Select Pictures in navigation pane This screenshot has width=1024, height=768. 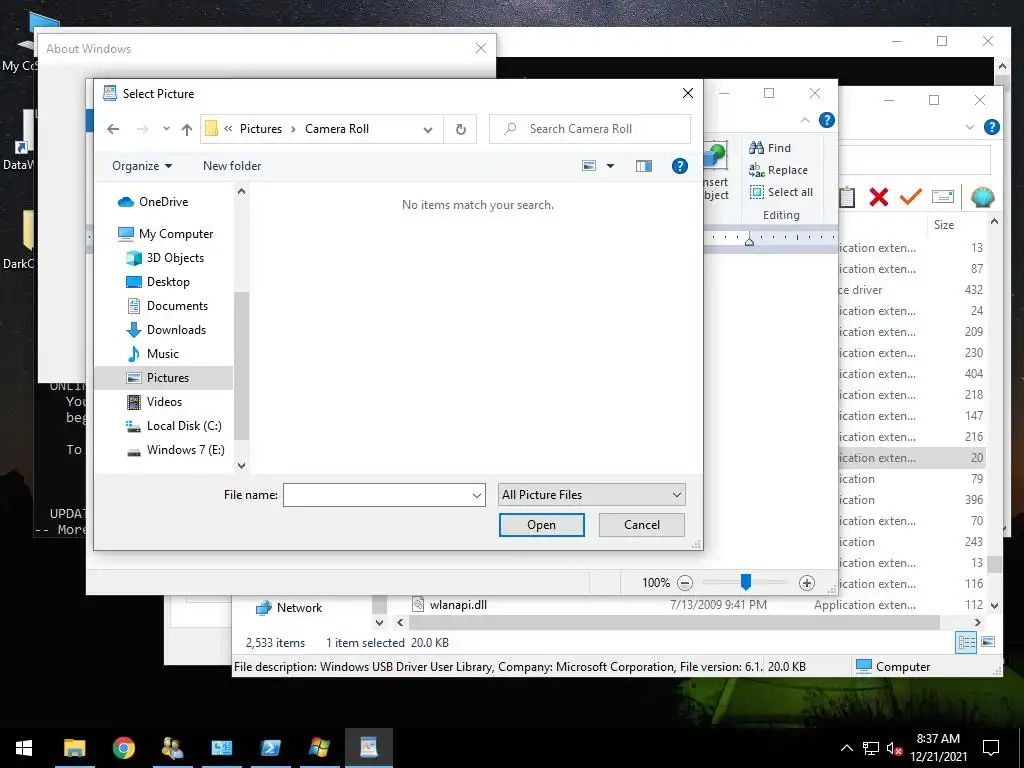click(167, 378)
